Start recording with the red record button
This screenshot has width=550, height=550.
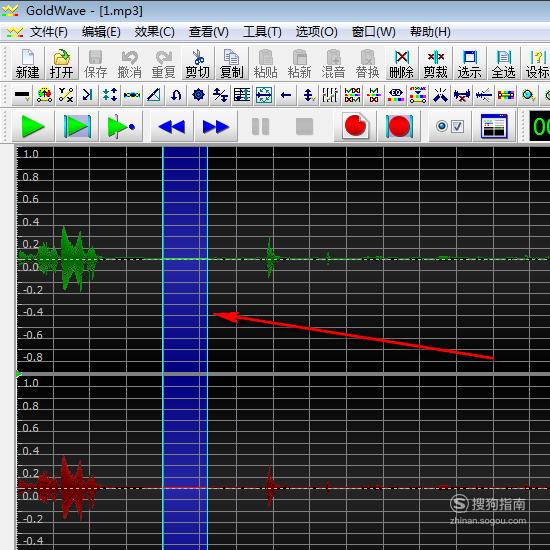(355, 126)
